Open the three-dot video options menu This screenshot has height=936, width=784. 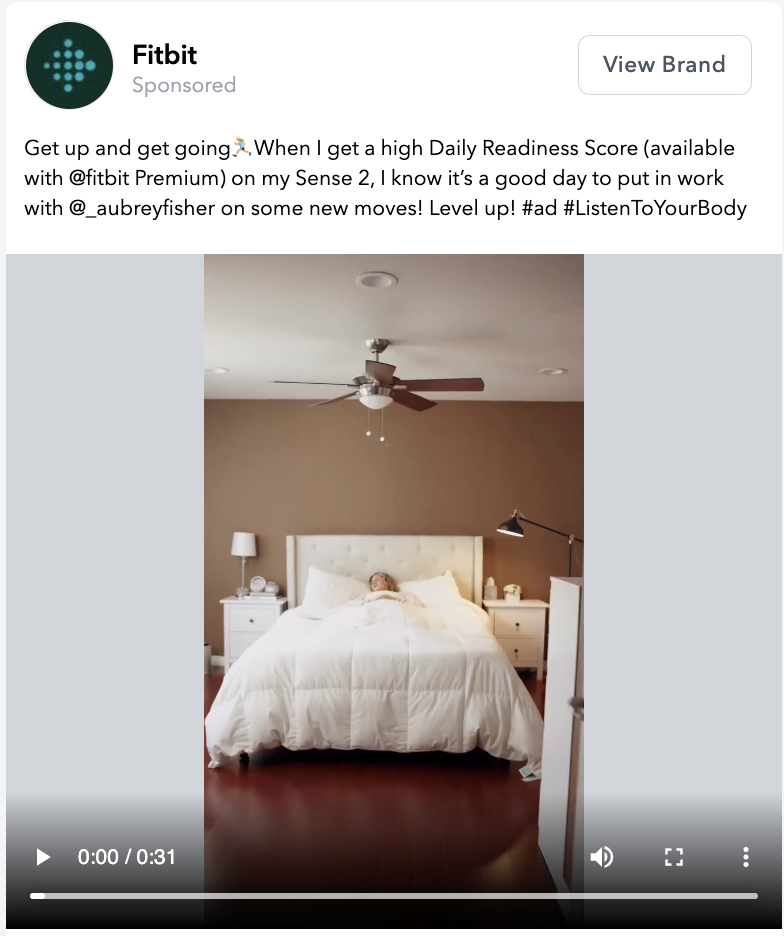(x=745, y=857)
